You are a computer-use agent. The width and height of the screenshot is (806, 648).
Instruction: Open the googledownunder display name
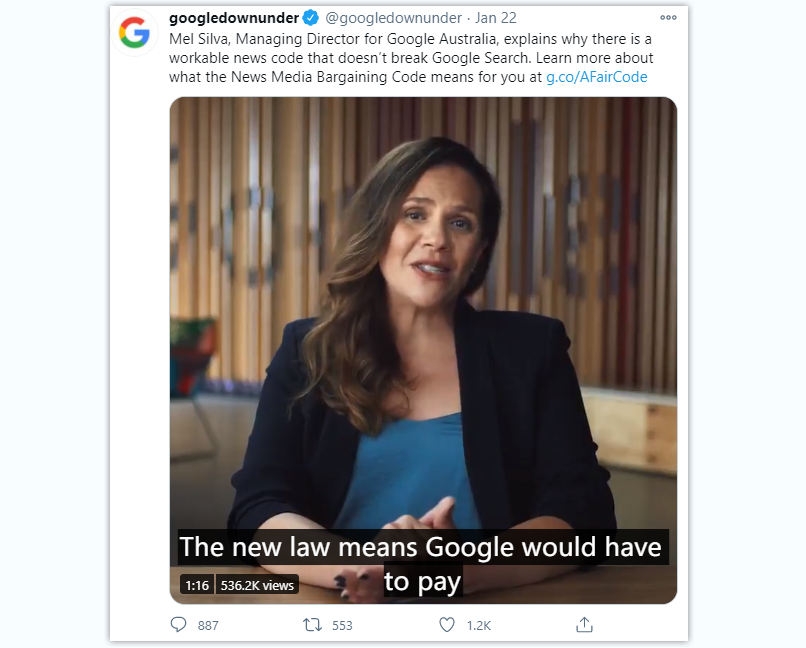(x=234, y=18)
